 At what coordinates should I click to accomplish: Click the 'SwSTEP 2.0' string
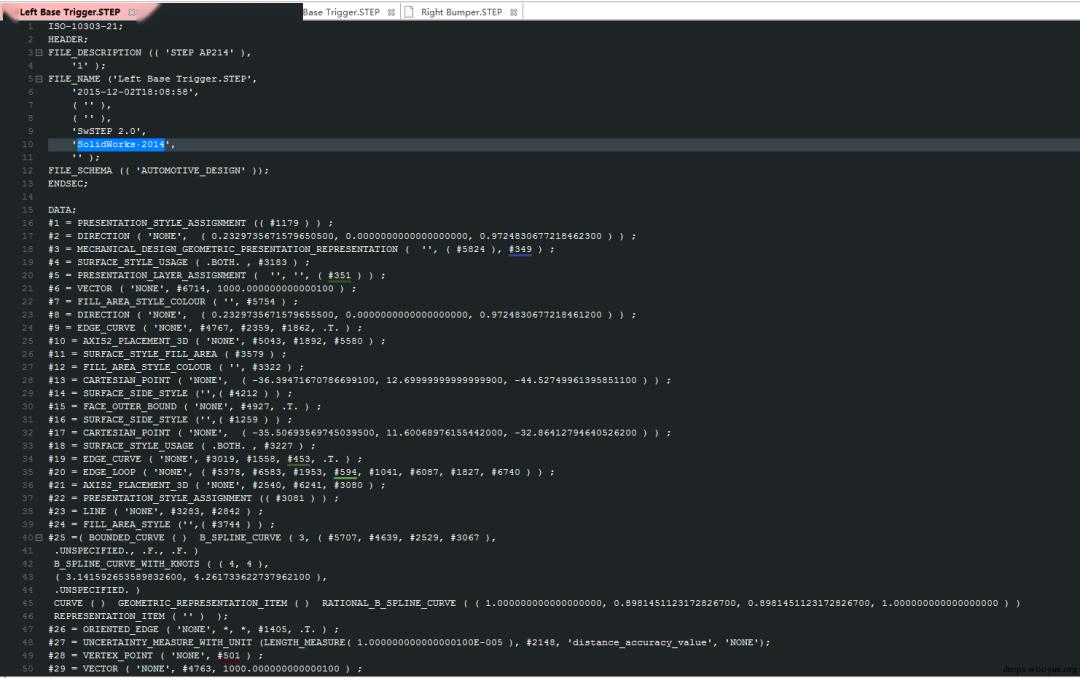(x=109, y=131)
